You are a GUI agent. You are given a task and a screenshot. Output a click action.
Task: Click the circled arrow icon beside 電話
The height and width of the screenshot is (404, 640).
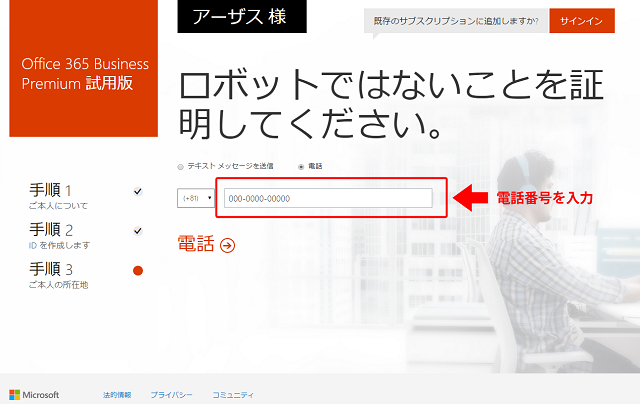point(227,245)
